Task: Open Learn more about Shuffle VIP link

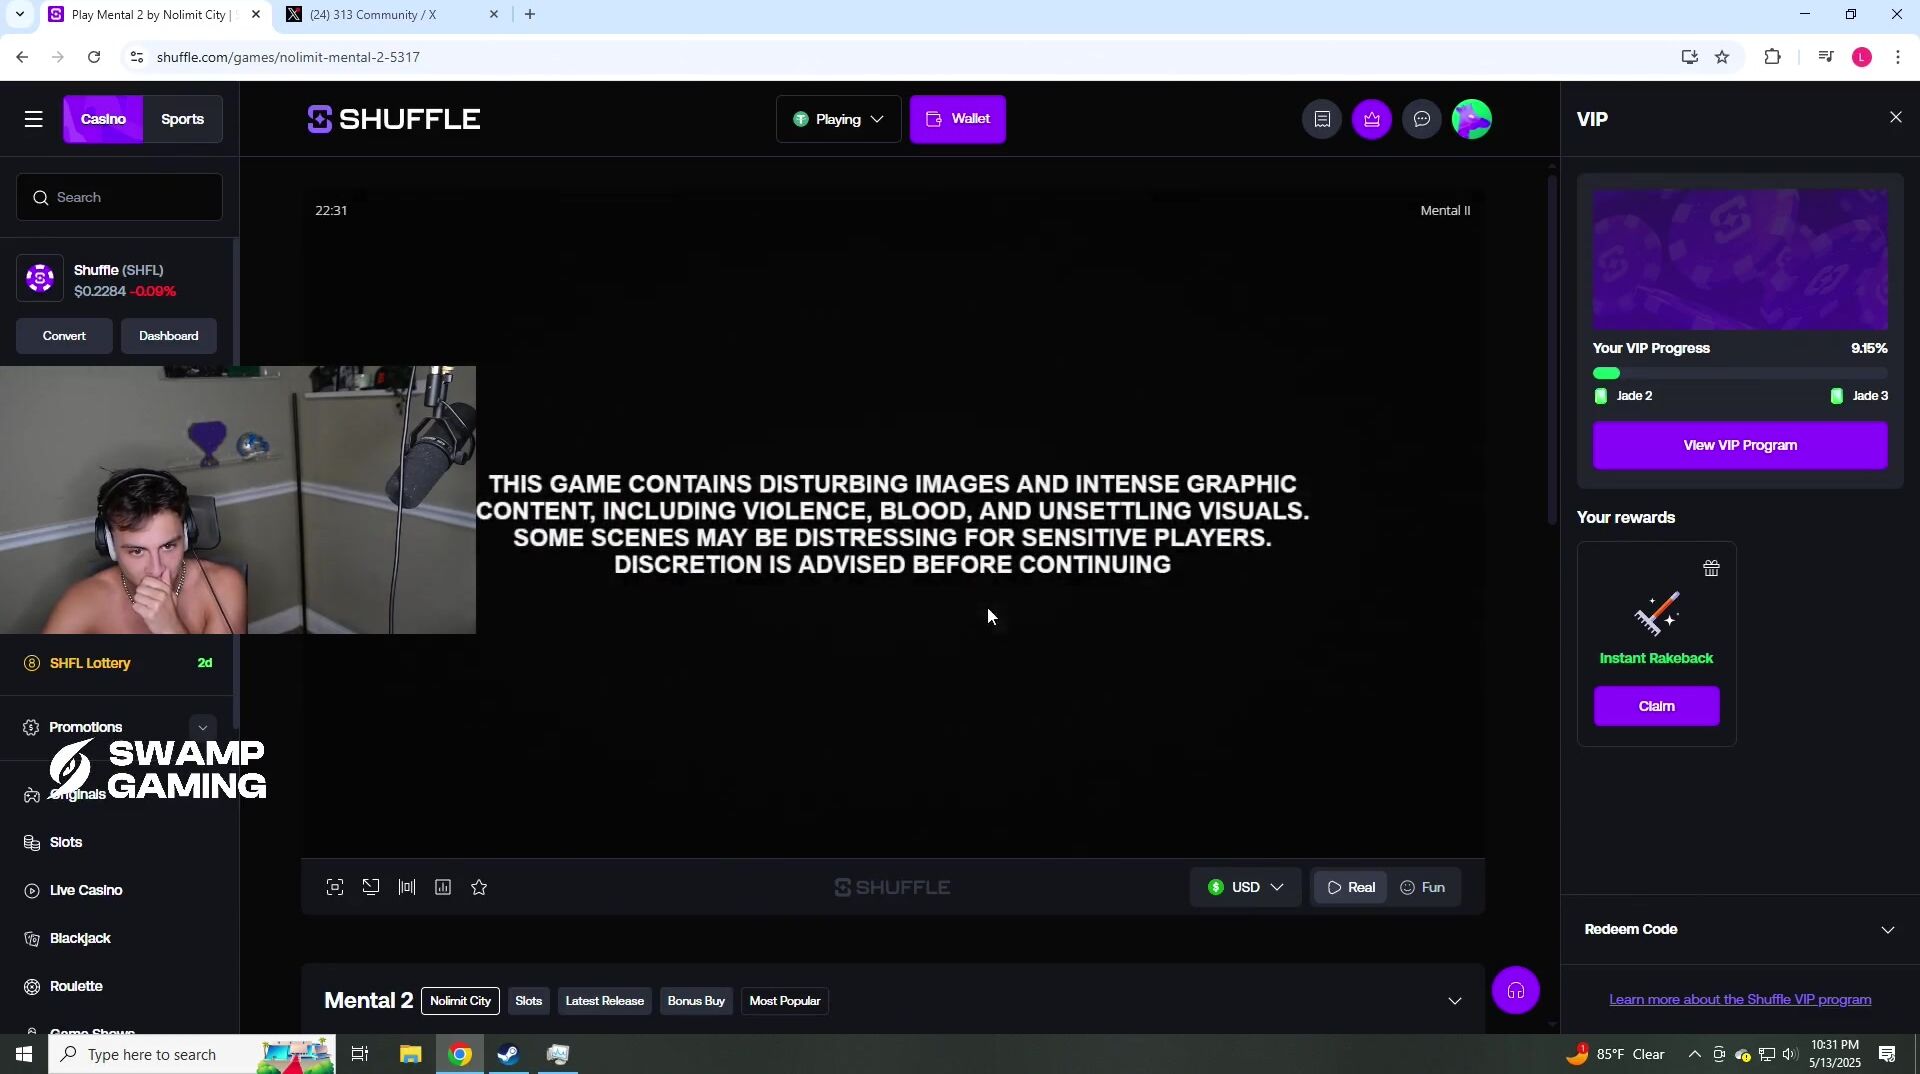Action: (x=1740, y=1000)
